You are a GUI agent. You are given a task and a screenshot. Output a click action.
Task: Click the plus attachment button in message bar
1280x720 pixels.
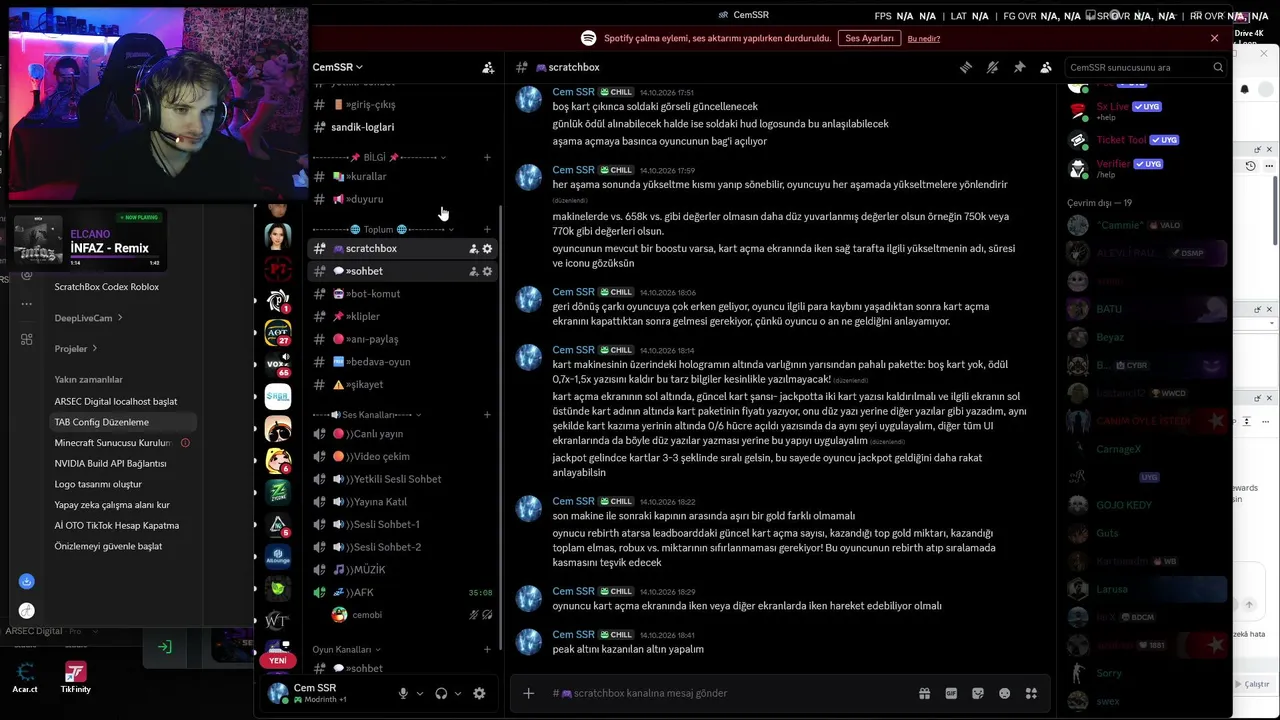pos(528,693)
